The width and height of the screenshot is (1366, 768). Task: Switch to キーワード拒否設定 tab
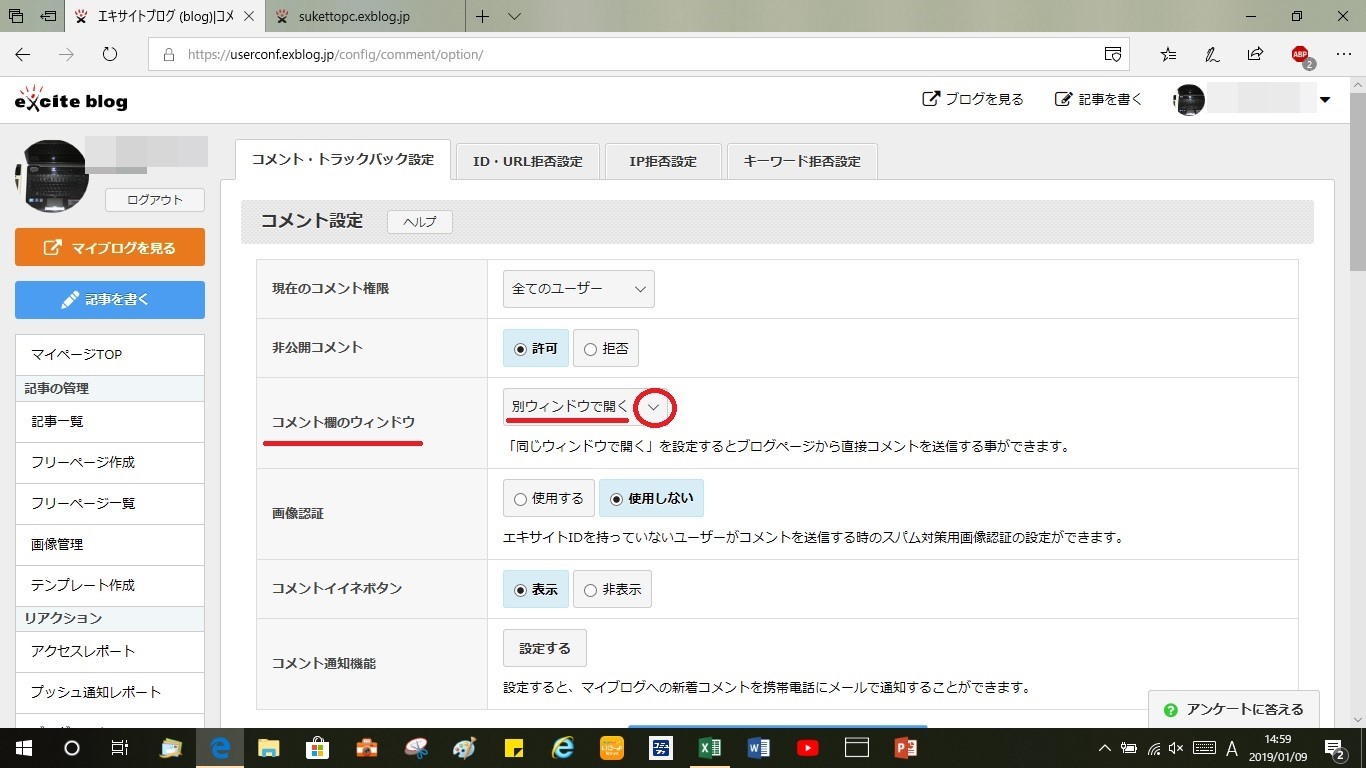point(802,161)
